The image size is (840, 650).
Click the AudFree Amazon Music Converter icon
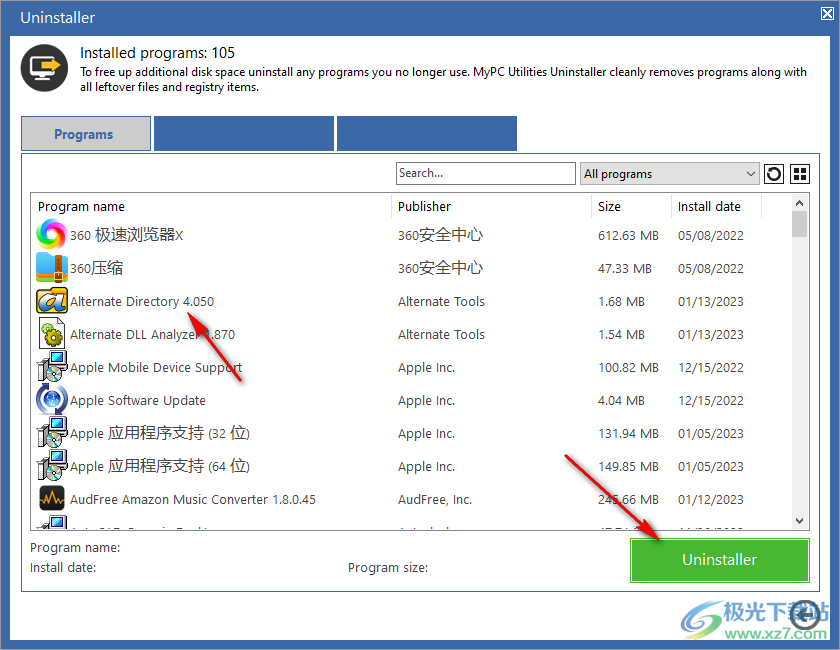(51, 499)
